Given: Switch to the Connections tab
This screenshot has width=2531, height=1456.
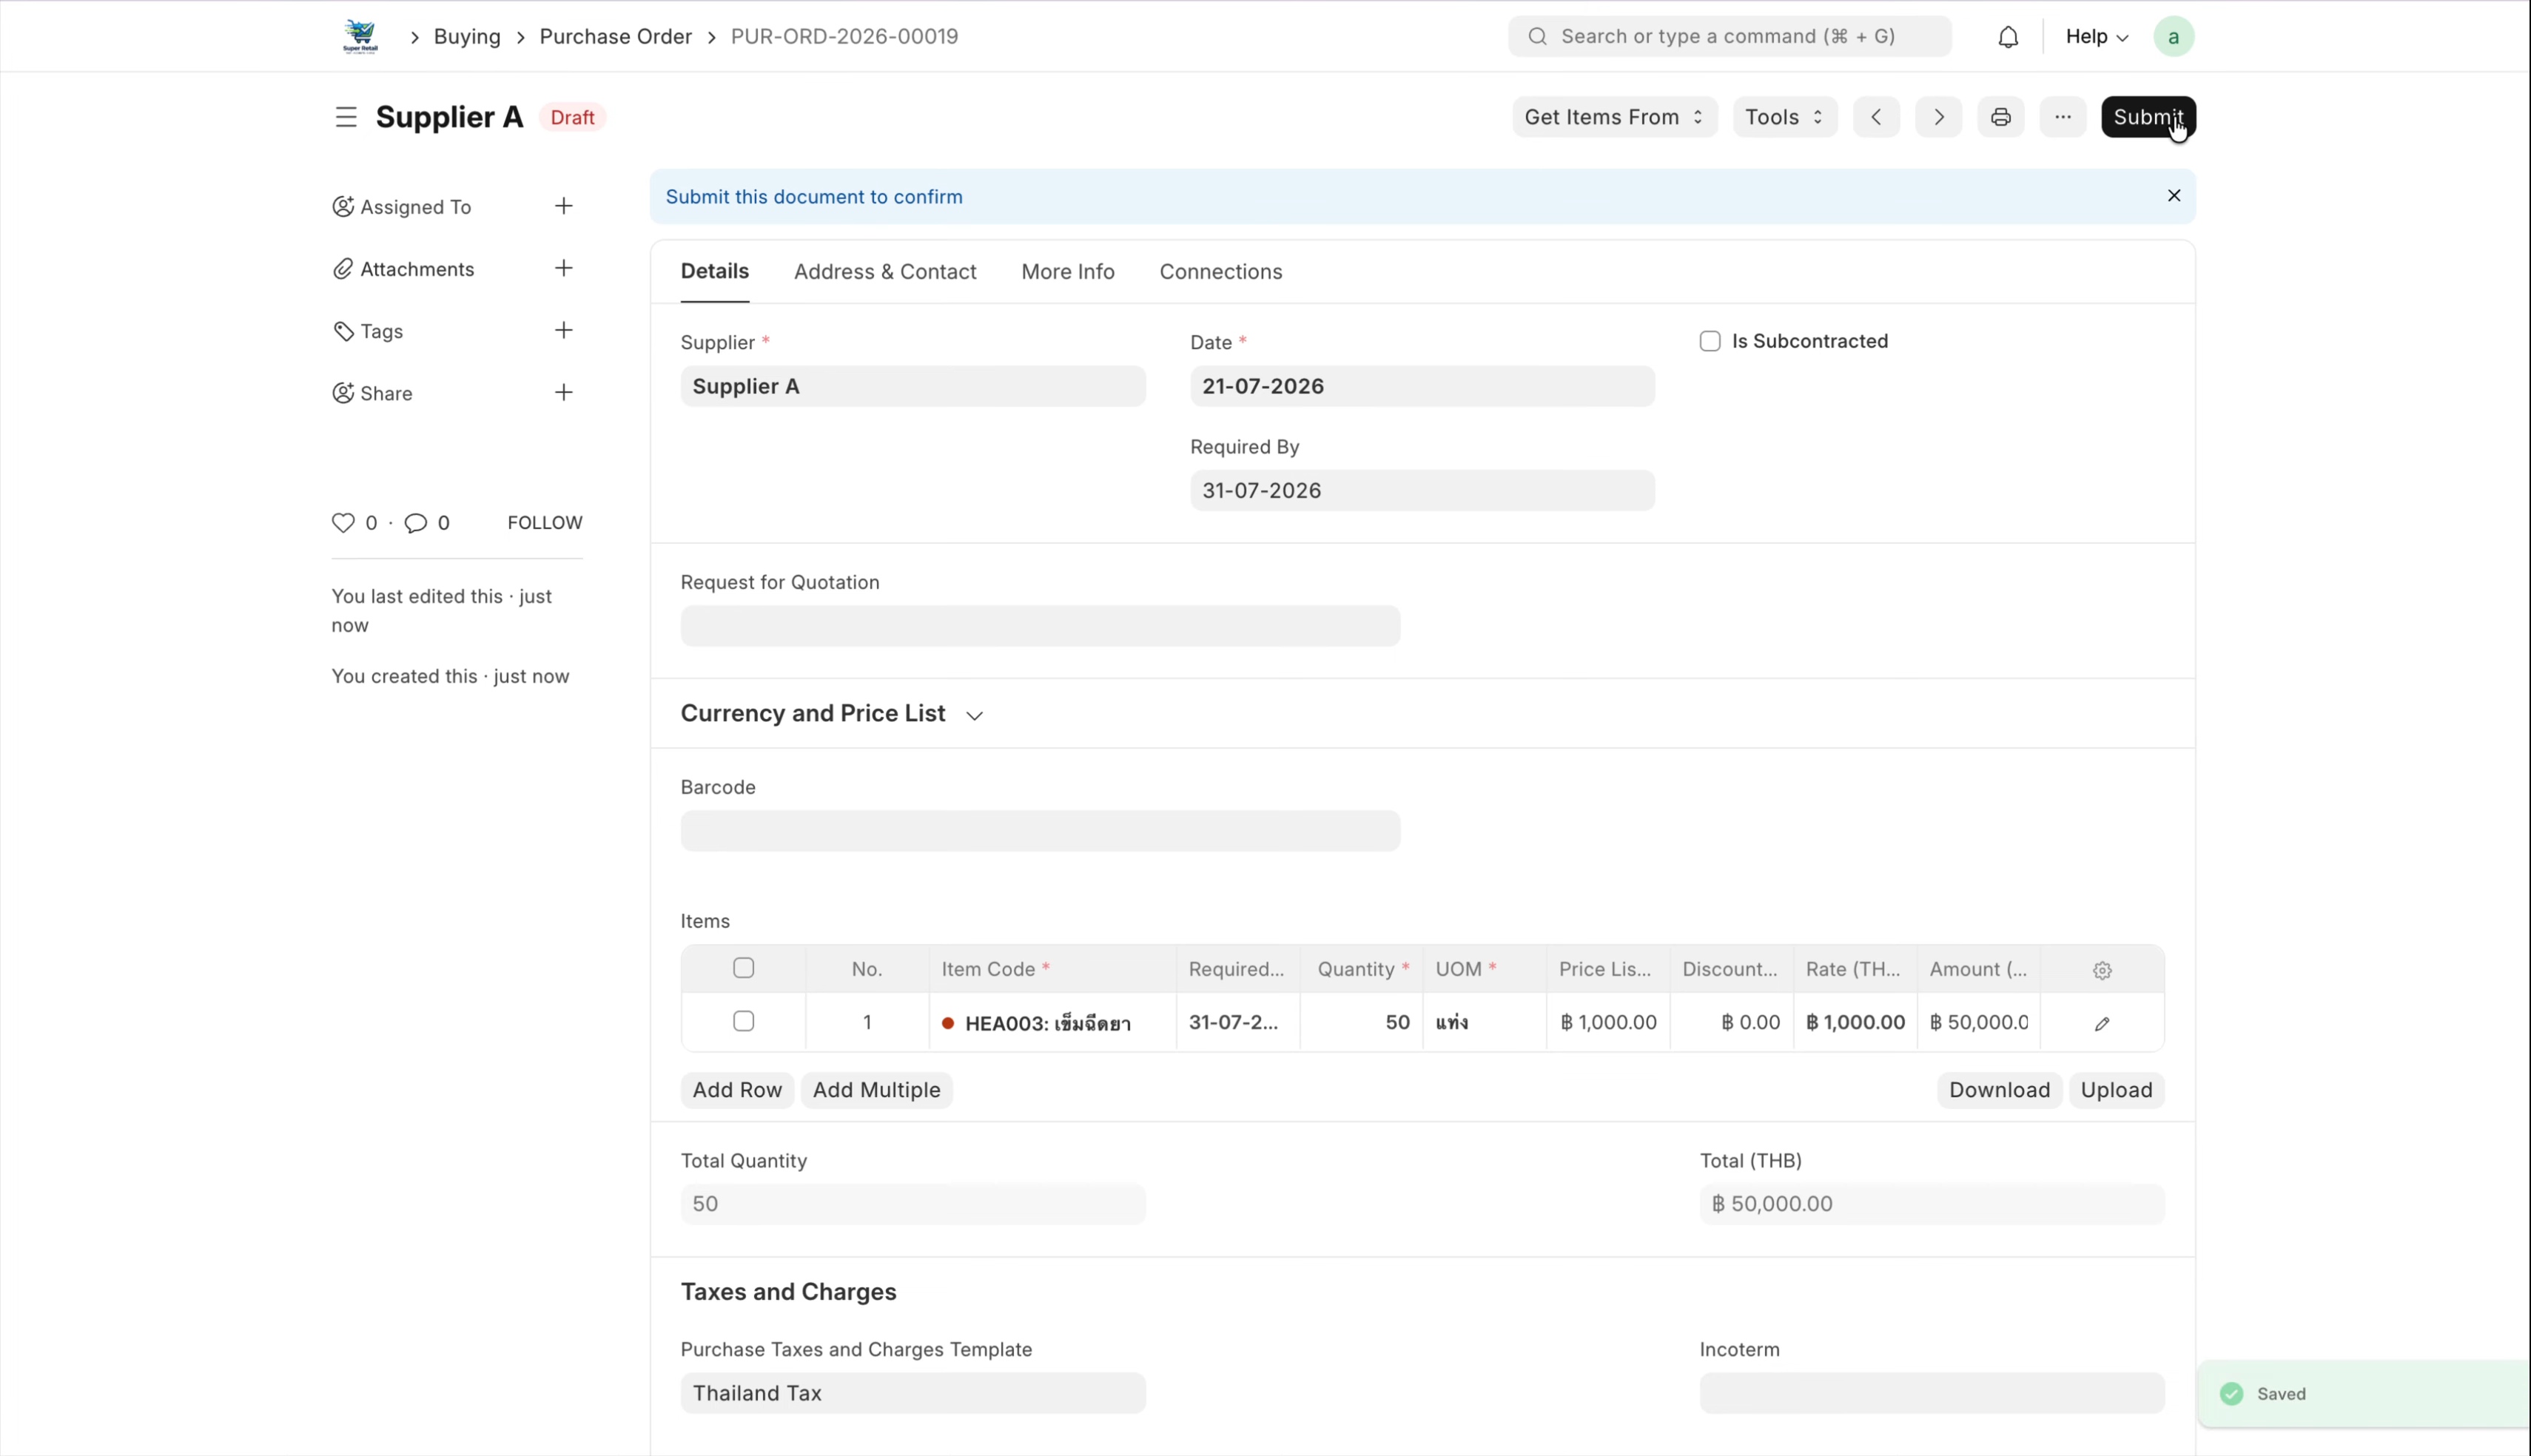Looking at the screenshot, I should 1221,272.
